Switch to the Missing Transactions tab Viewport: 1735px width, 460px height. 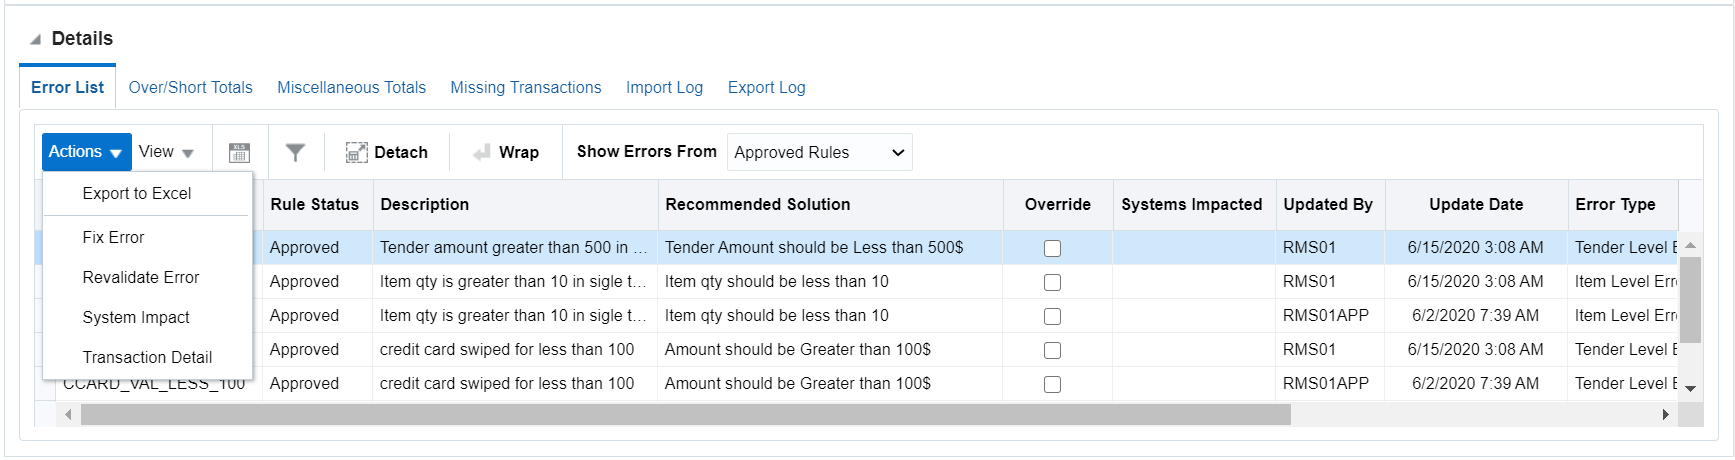[526, 88]
